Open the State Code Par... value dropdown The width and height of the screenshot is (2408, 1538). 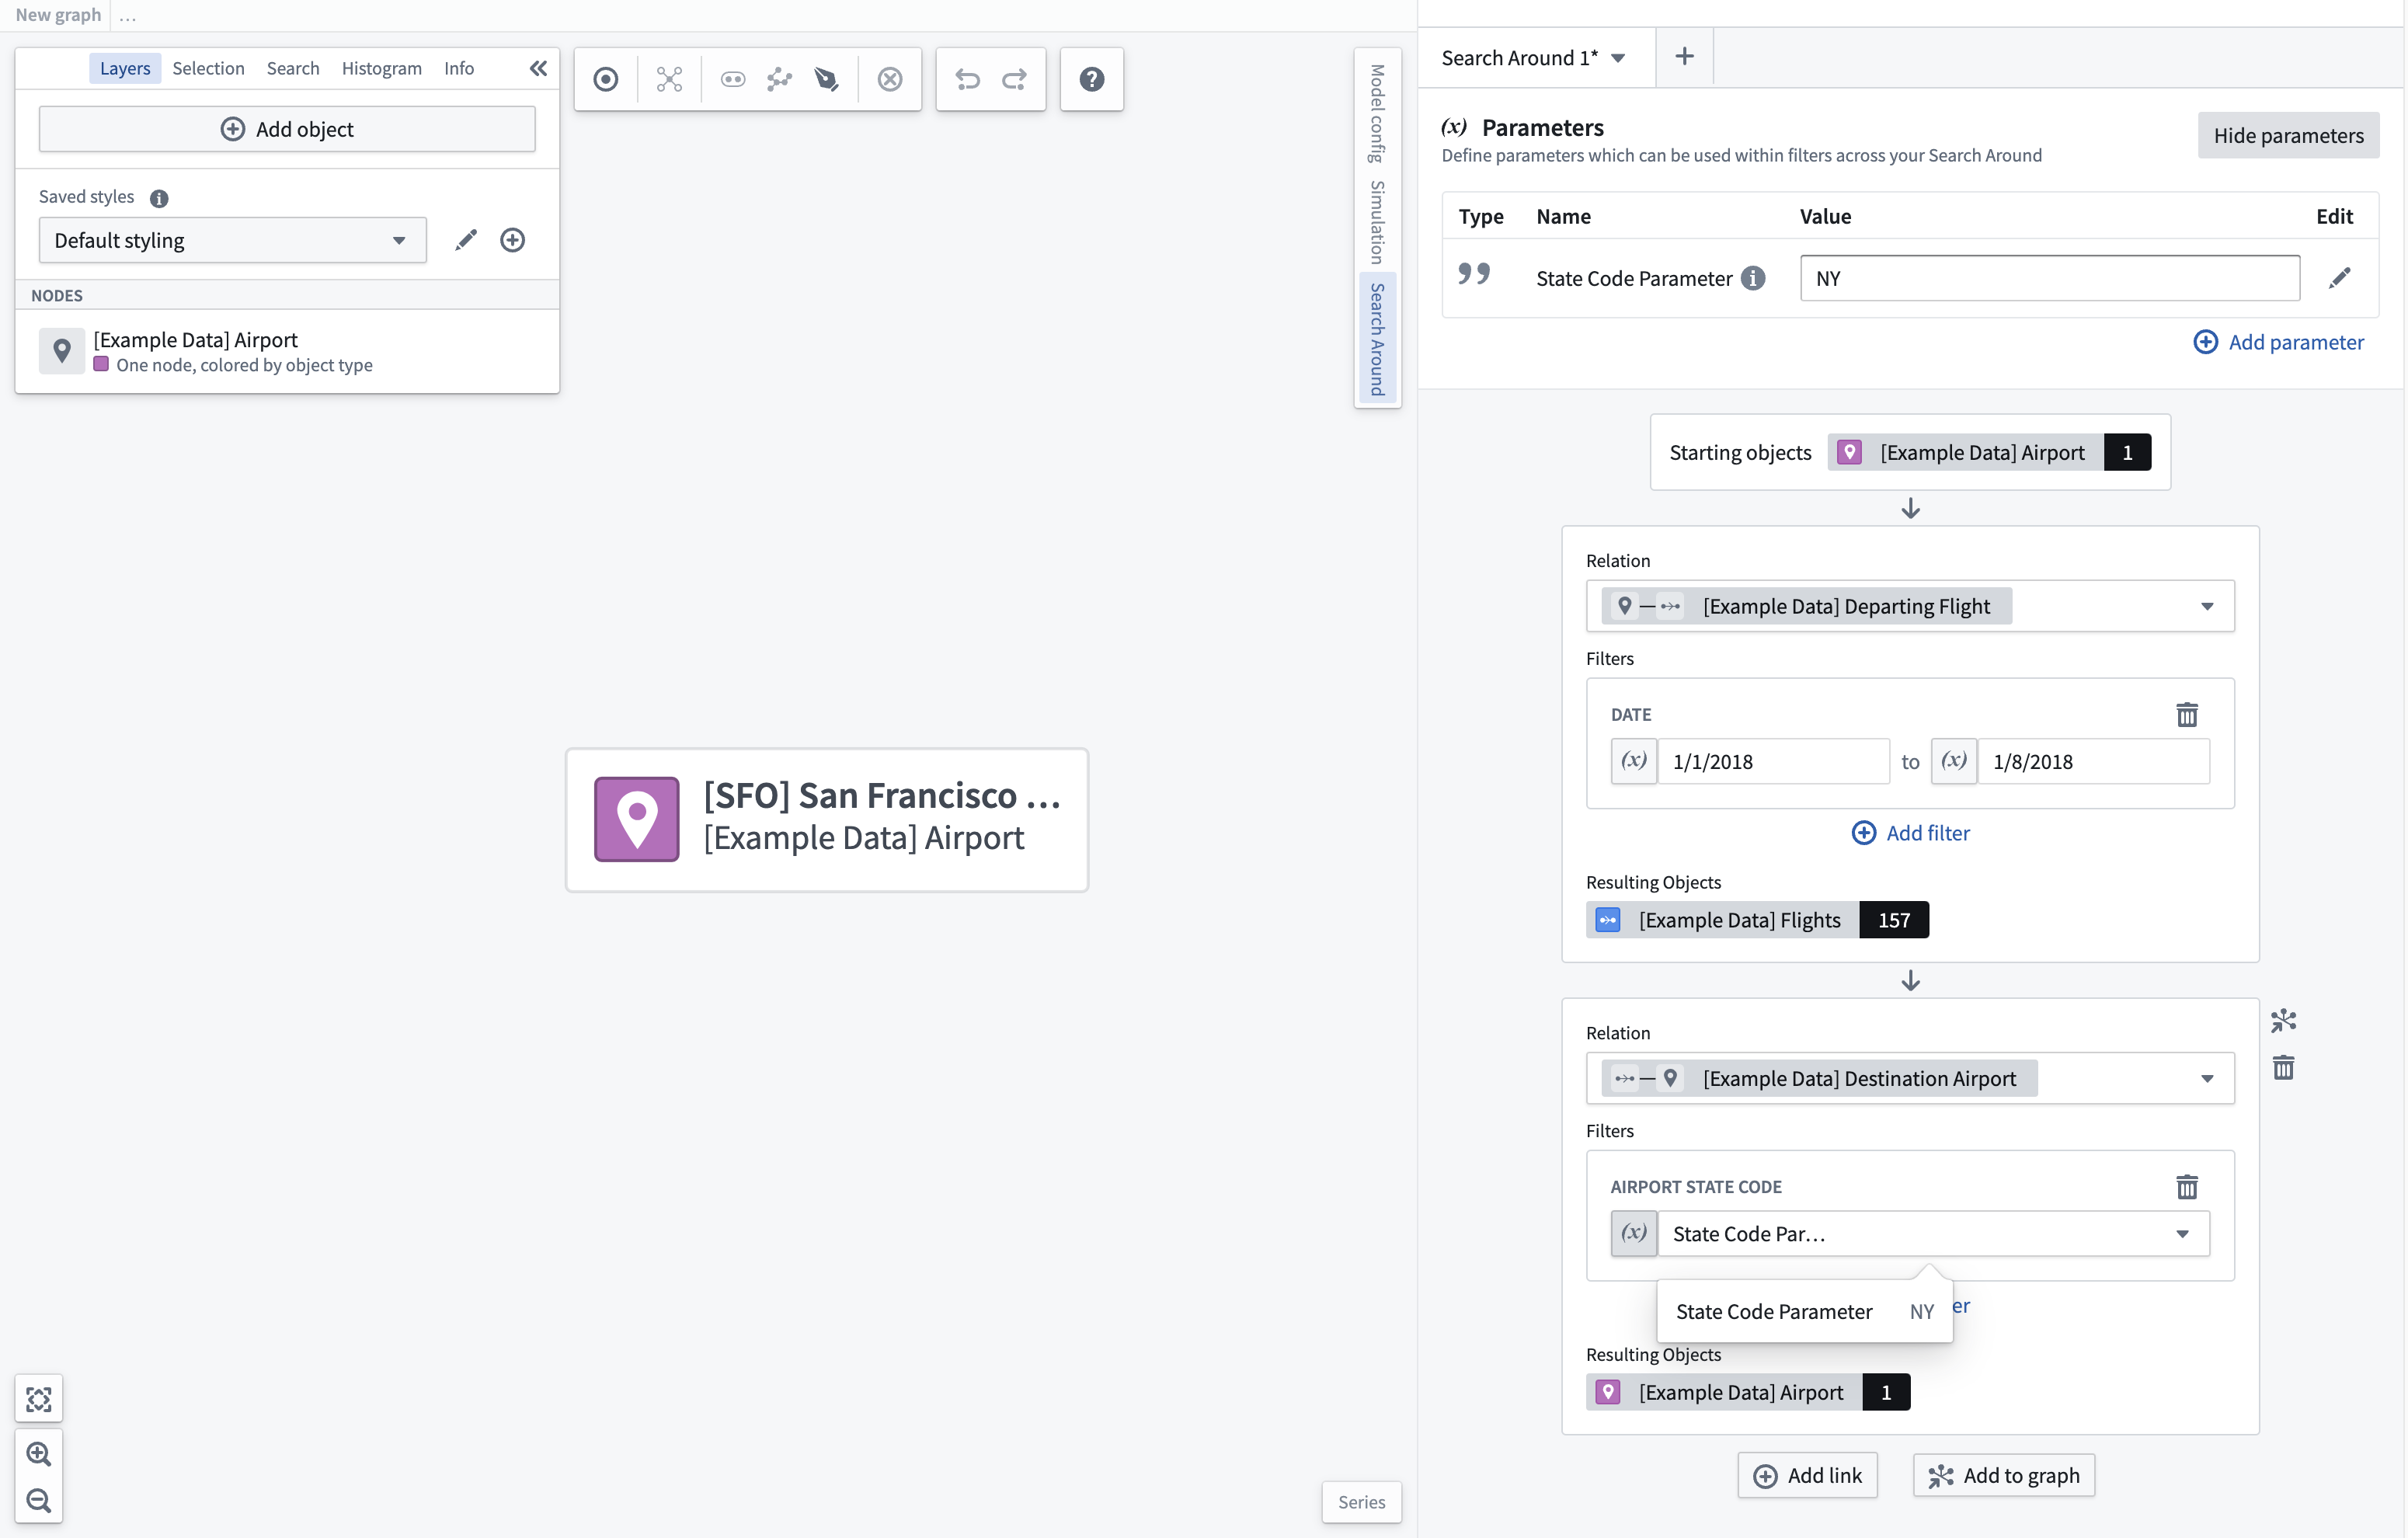(1933, 1233)
